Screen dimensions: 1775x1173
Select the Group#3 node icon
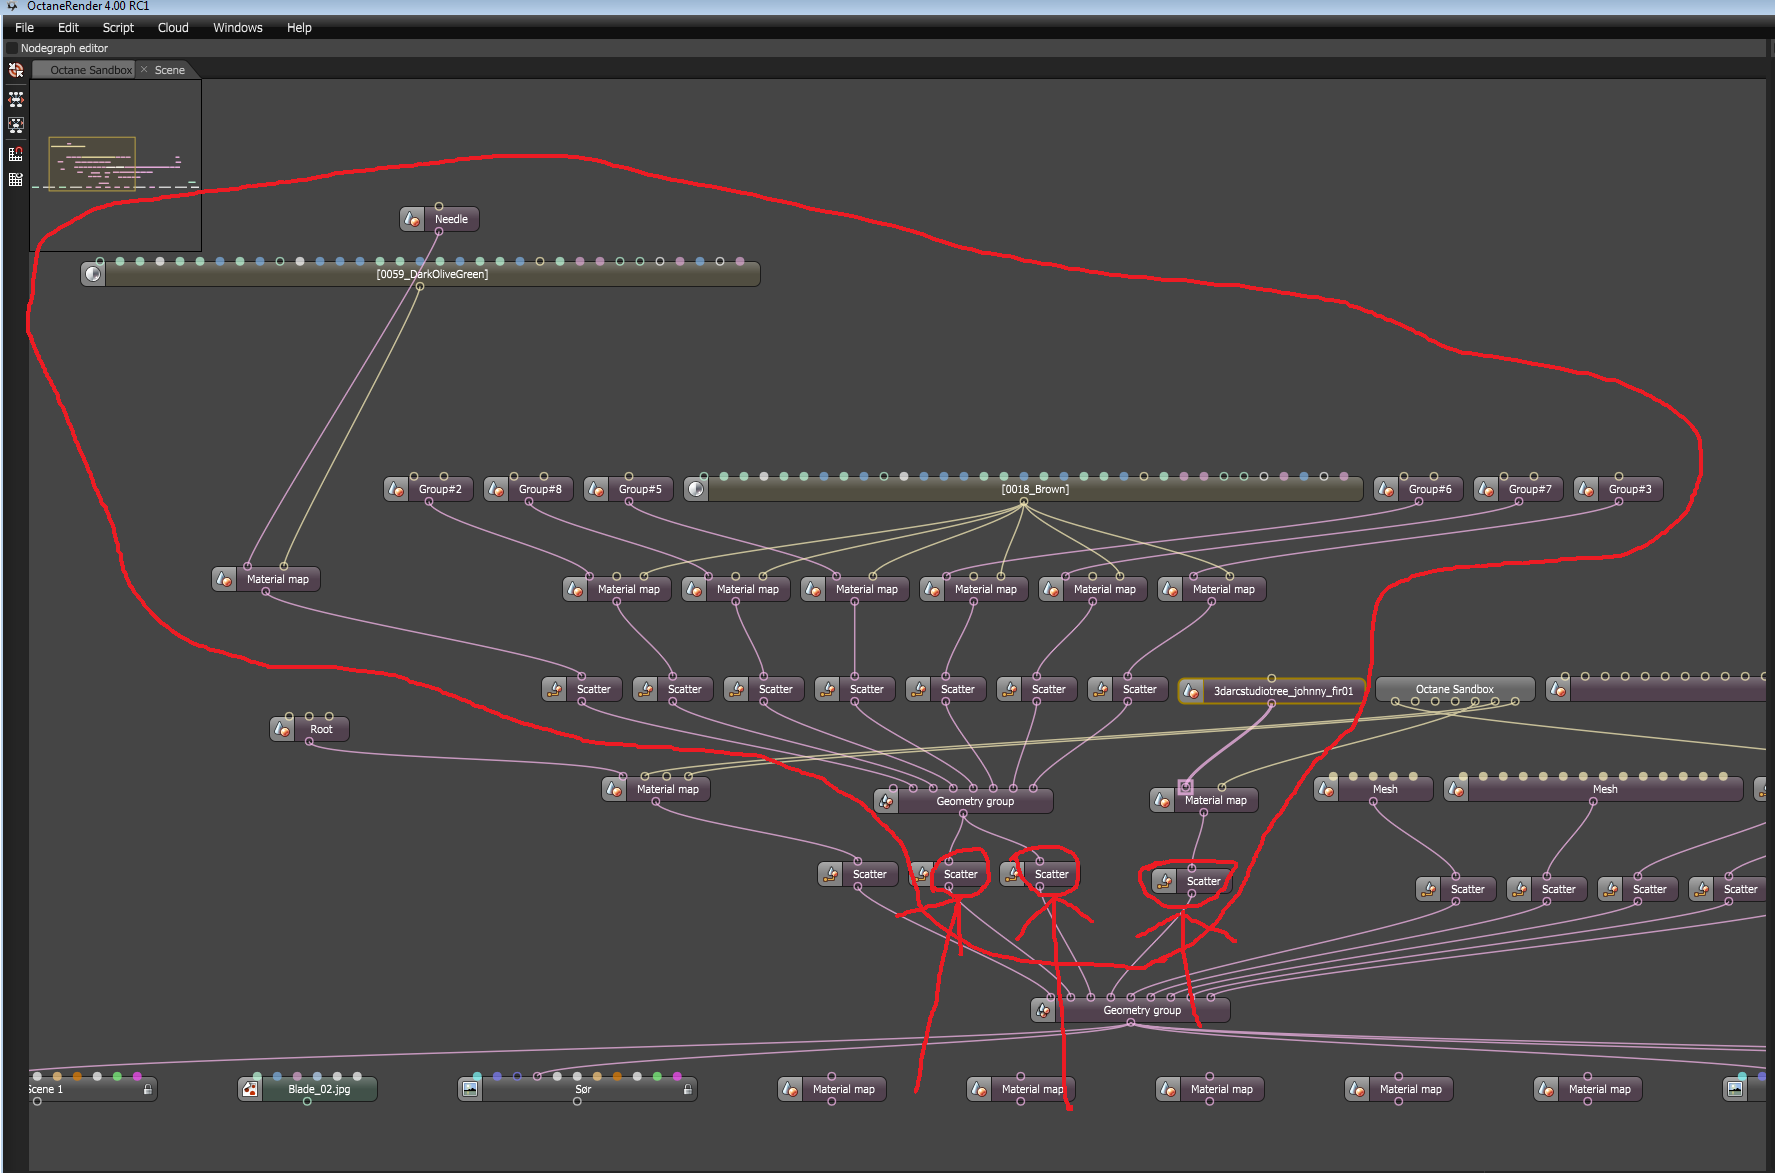1586,489
